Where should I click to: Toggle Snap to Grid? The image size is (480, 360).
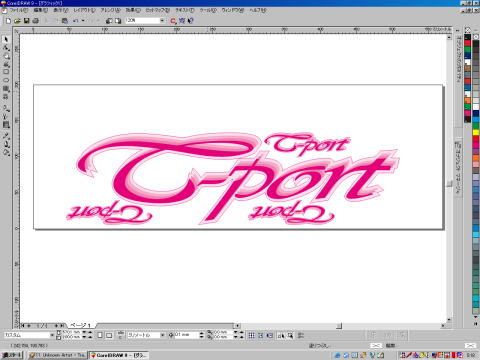(252, 335)
